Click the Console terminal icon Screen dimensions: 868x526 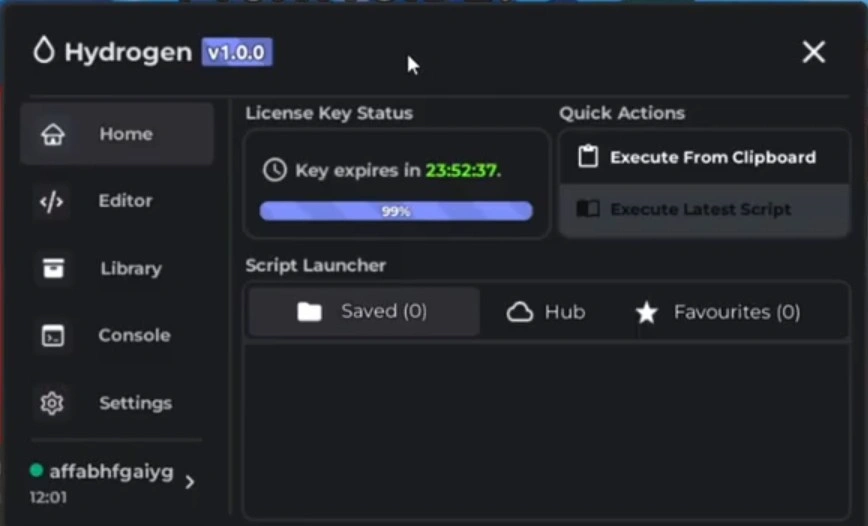click(52, 336)
